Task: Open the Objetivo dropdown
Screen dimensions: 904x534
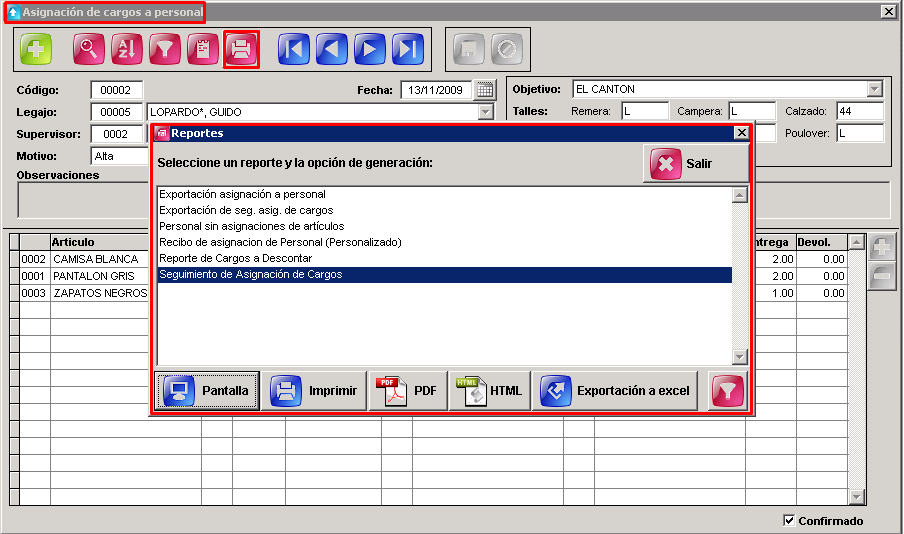Action: [875, 89]
